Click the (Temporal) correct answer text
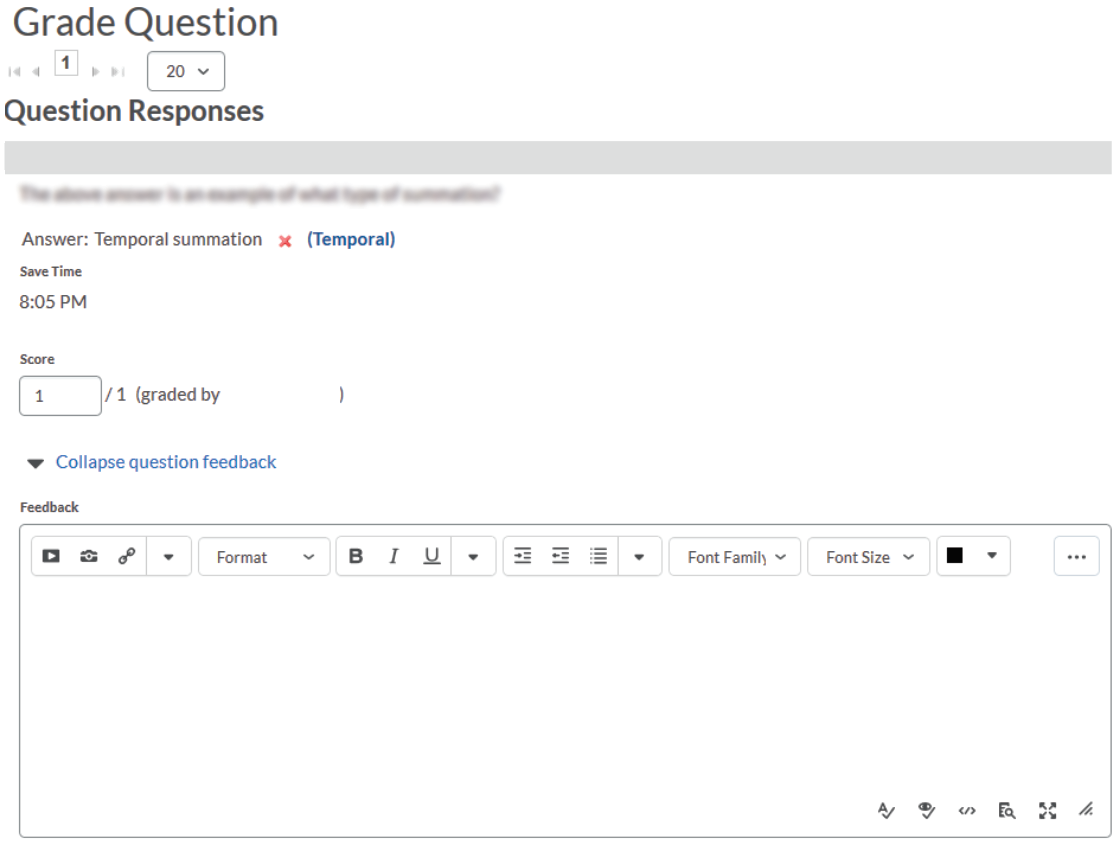The height and width of the screenshot is (845, 1116). 351,239
